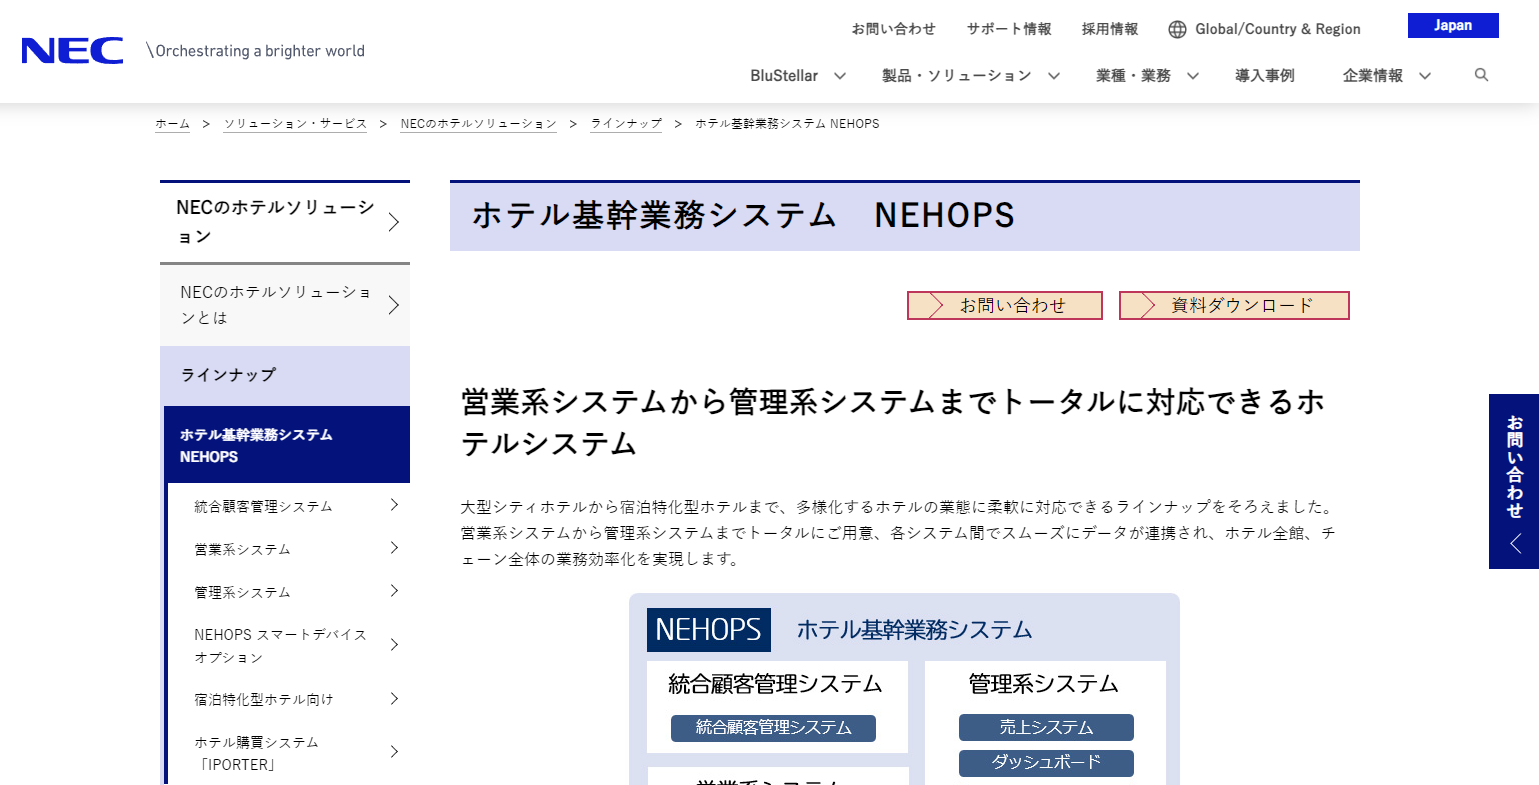Open the BluStellar menu
Image resolution: width=1539 pixels, height=785 pixels.
click(784, 76)
